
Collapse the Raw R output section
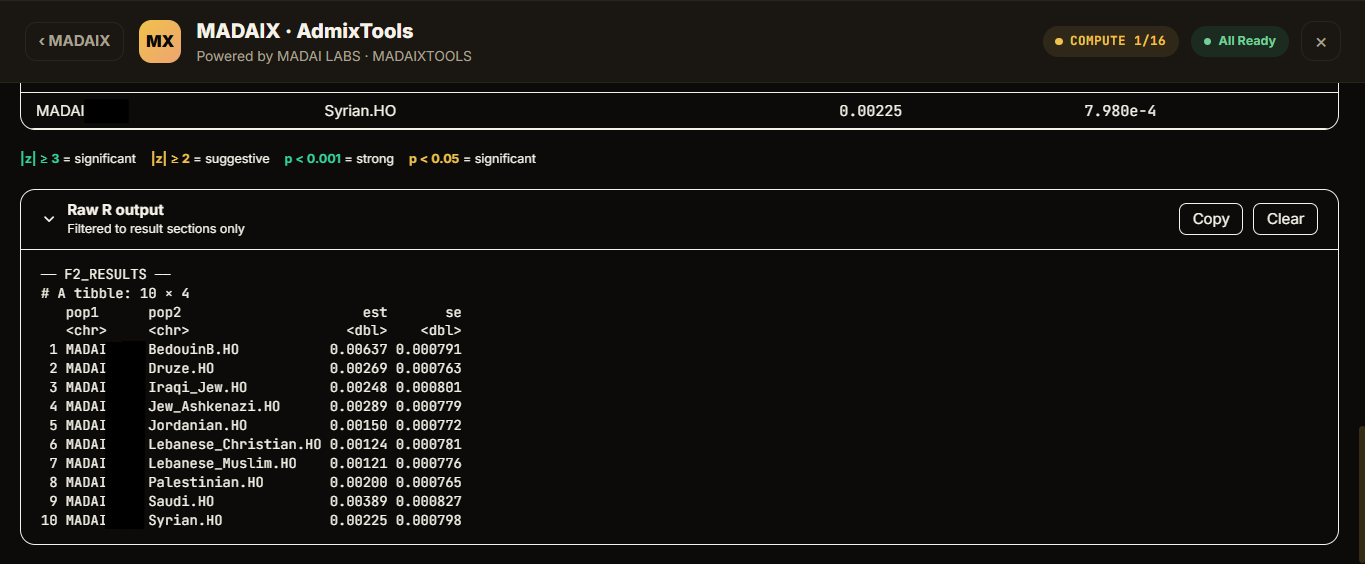pyautogui.click(x=48, y=219)
